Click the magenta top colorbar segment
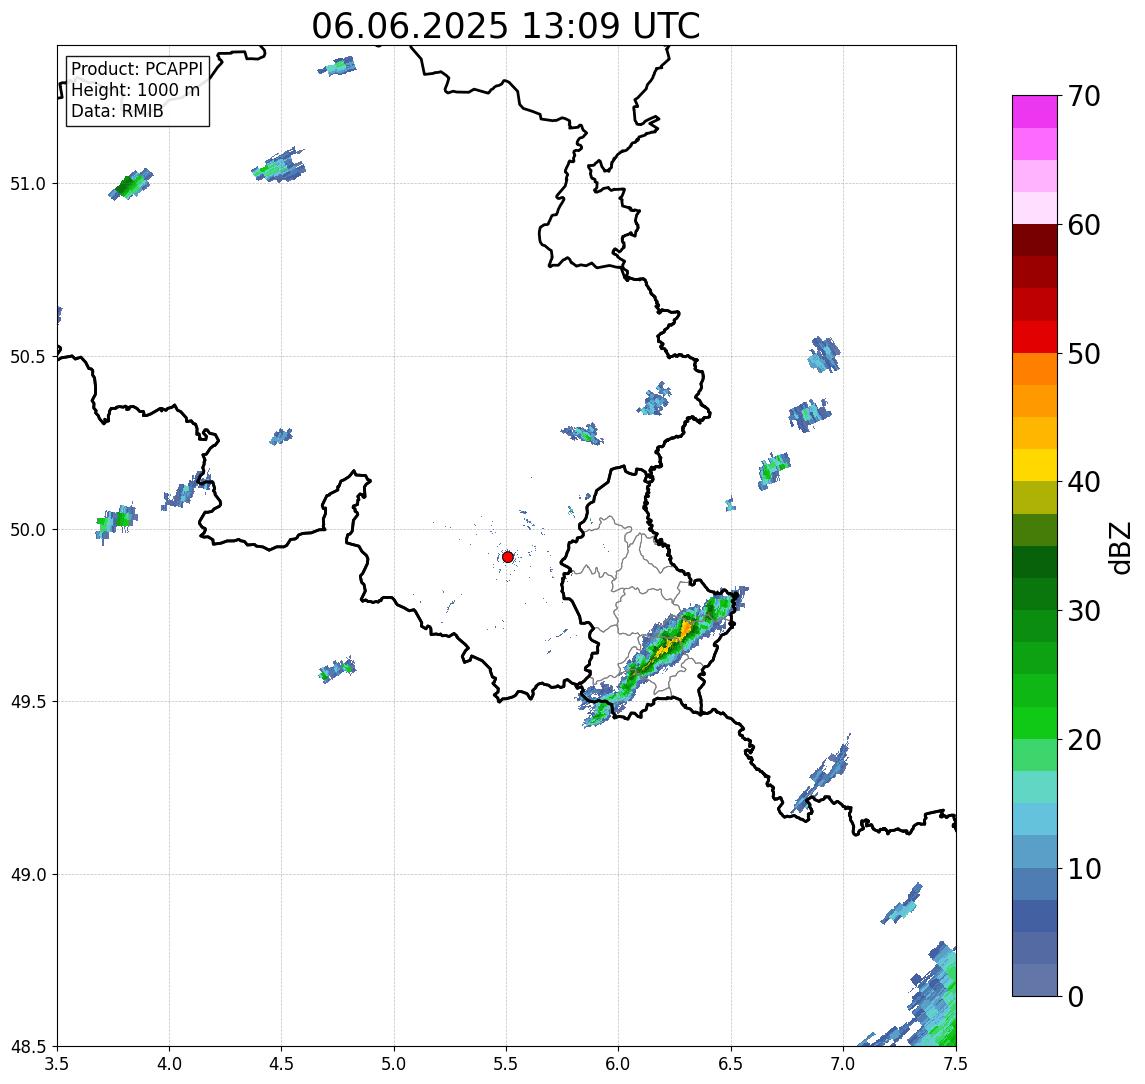 pos(1035,112)
